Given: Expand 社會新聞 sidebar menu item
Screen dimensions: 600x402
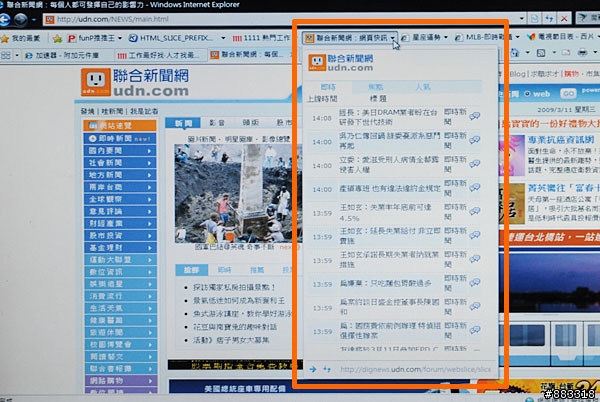Looking at the screenshot, I should click(120, 163).
